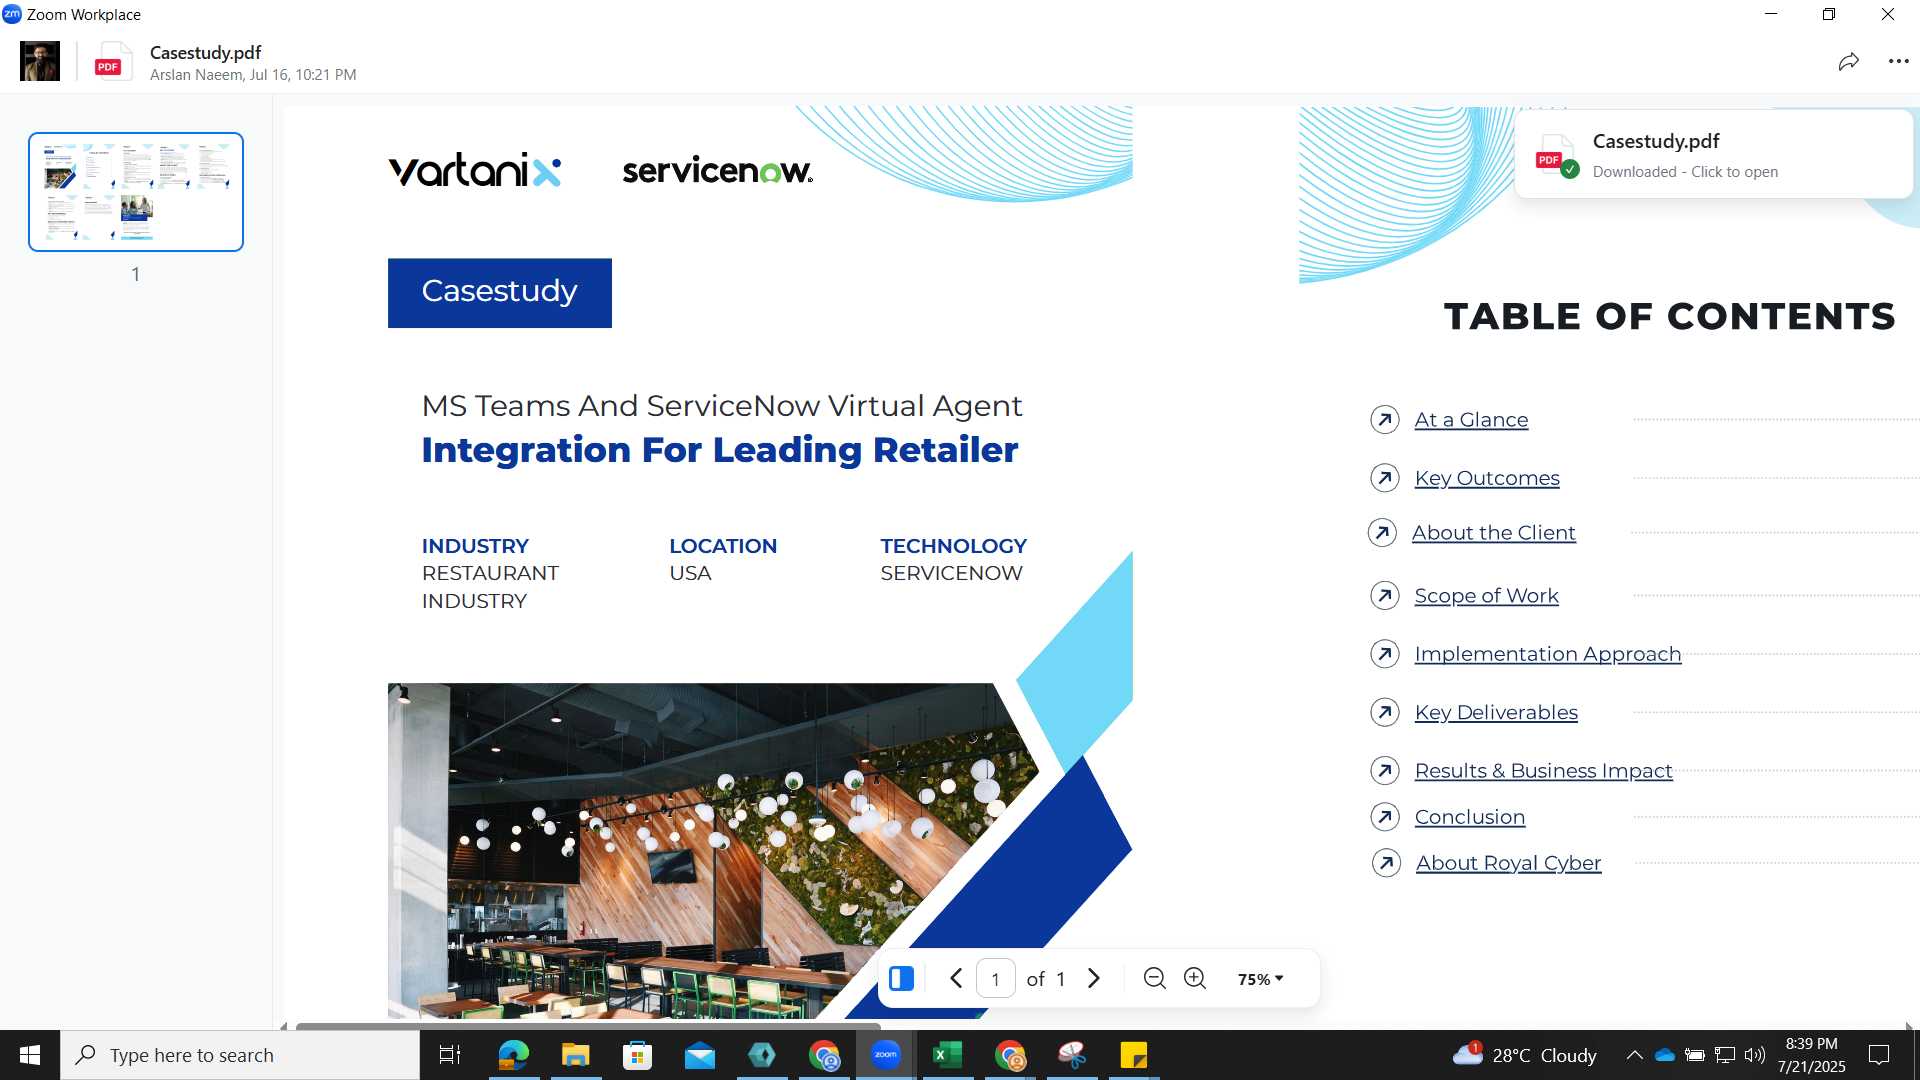Open the Windows Start menu
Screen dimensions: 1920x1080
click(x=30, y=1055)
